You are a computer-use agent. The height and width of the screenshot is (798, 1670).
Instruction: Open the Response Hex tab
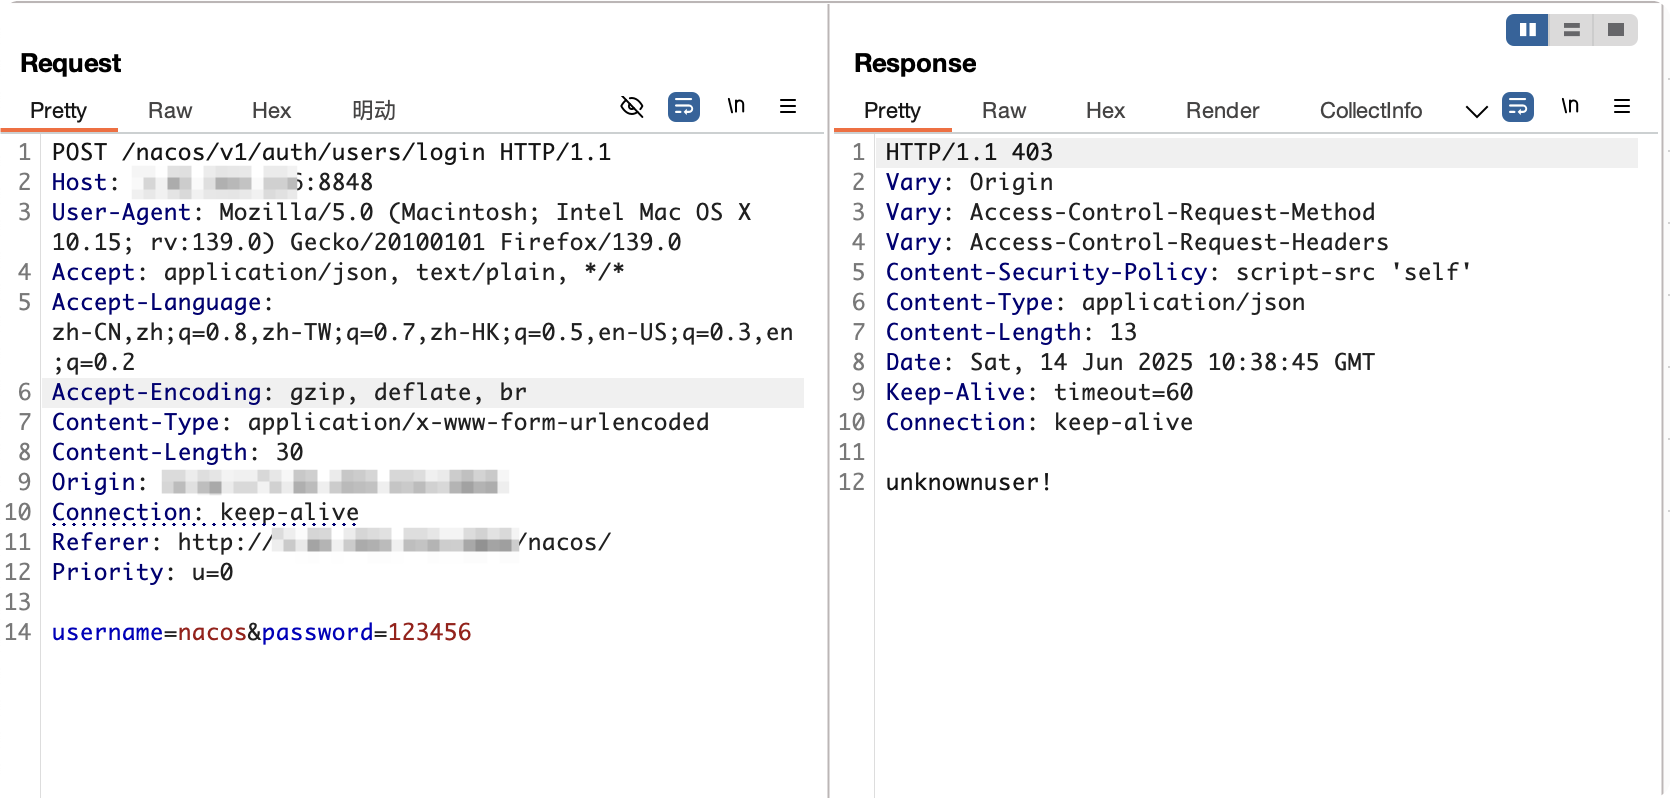tap(1105, 111)
